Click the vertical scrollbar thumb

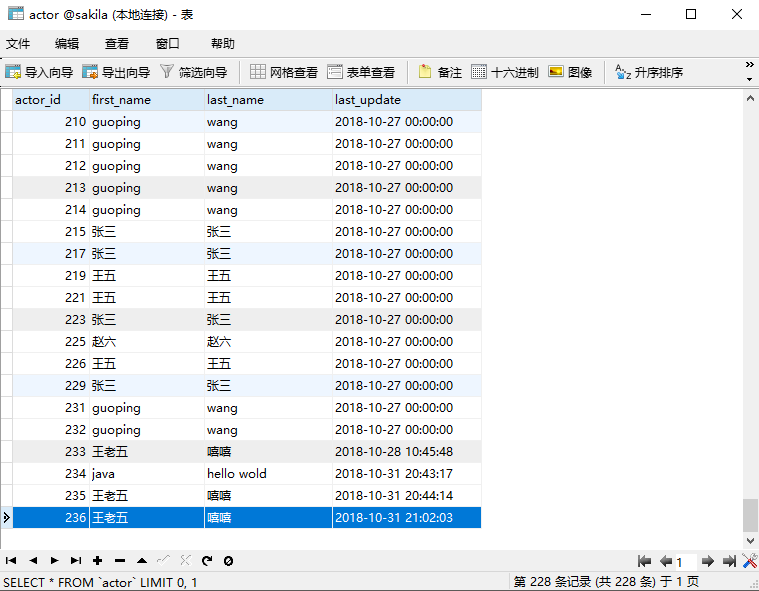click(x=750, y=515)
